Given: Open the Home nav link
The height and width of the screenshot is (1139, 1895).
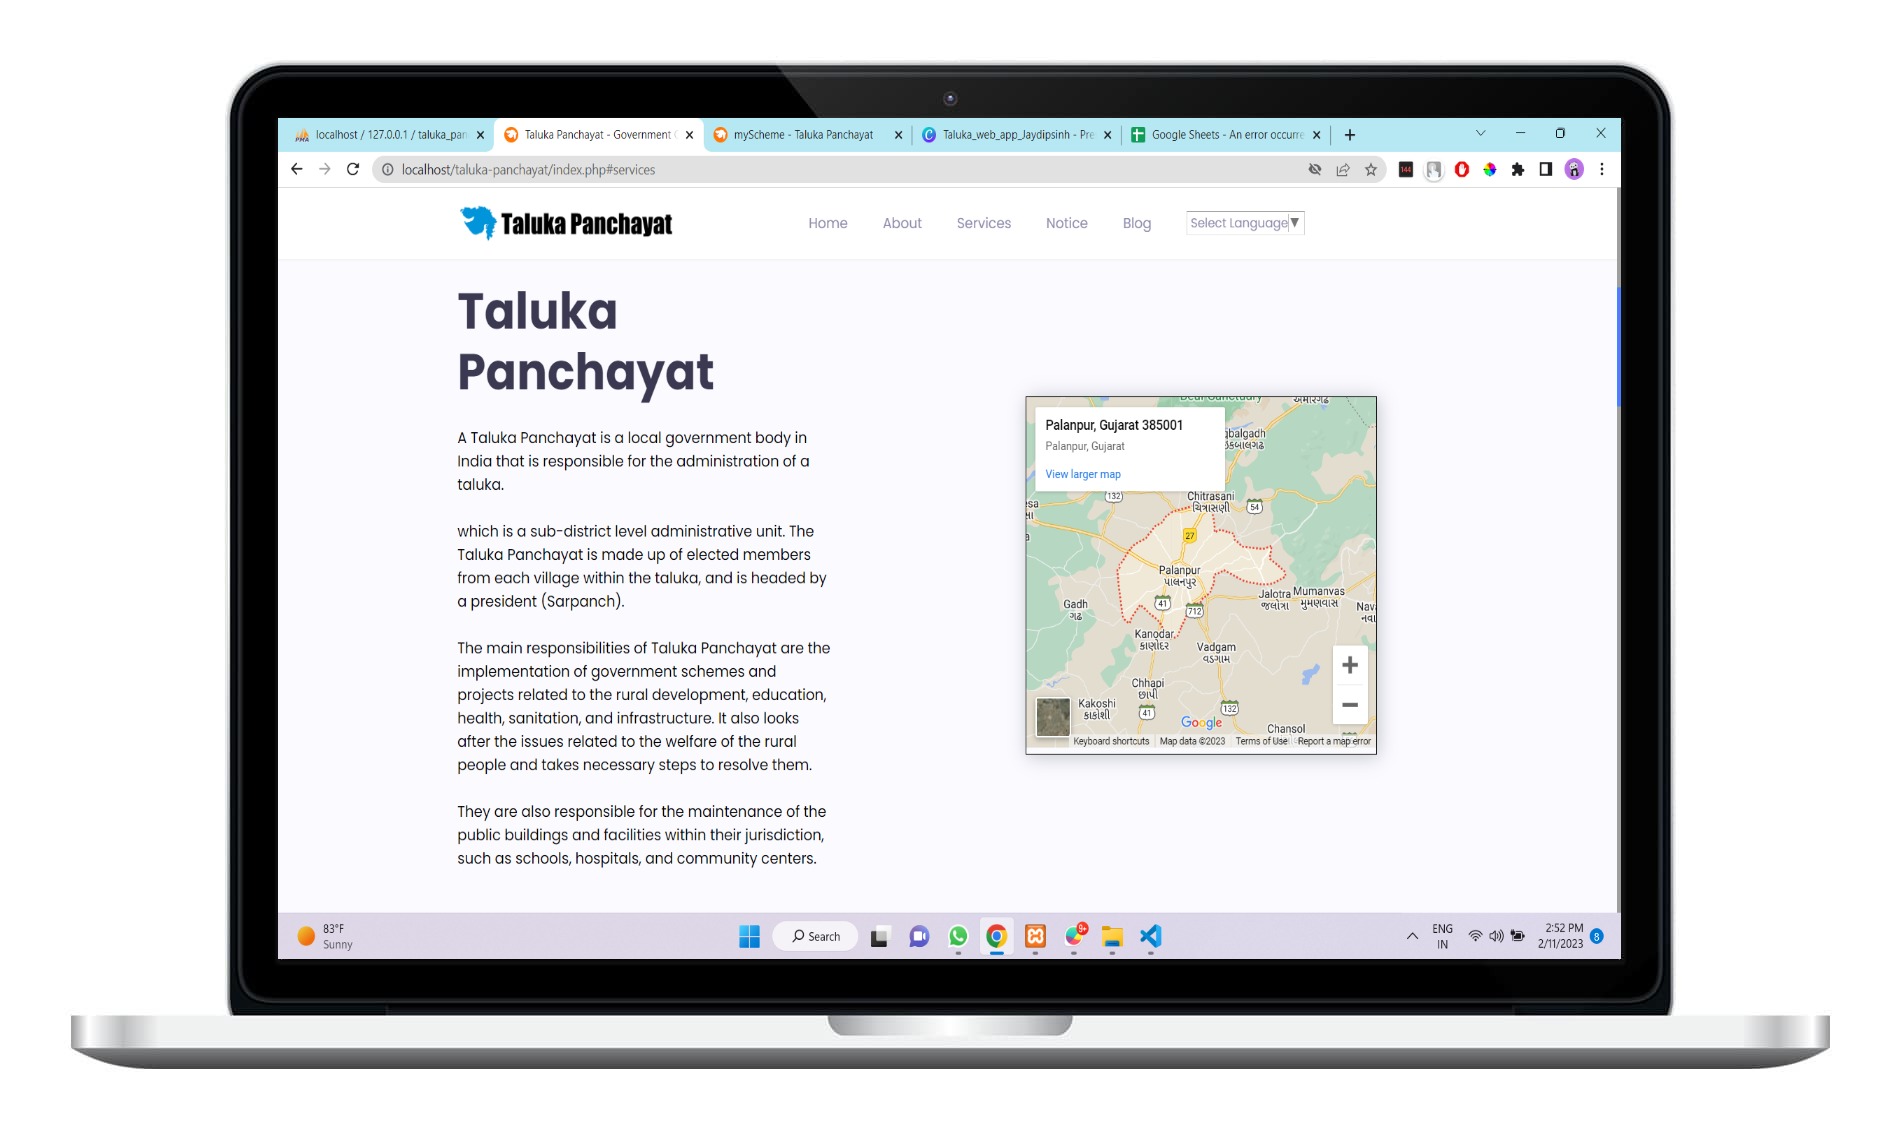Looking at the screenshot, I should (828, 223).
